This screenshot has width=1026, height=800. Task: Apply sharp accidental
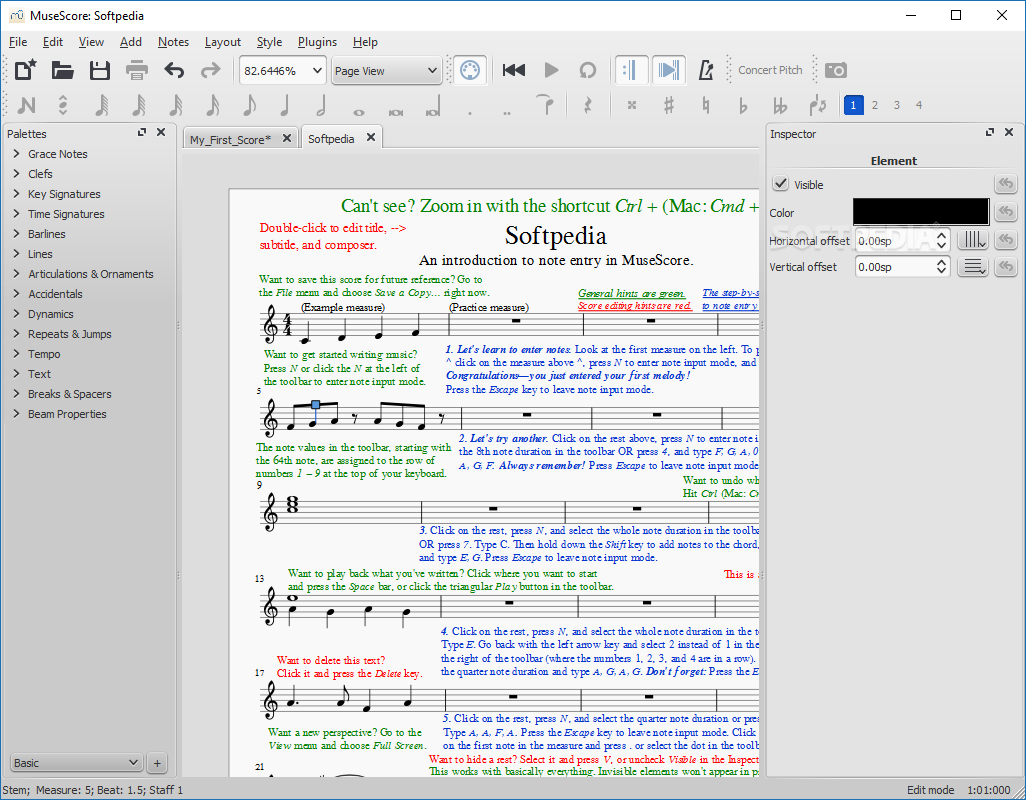pyautogui.click(x=668, y=105)
